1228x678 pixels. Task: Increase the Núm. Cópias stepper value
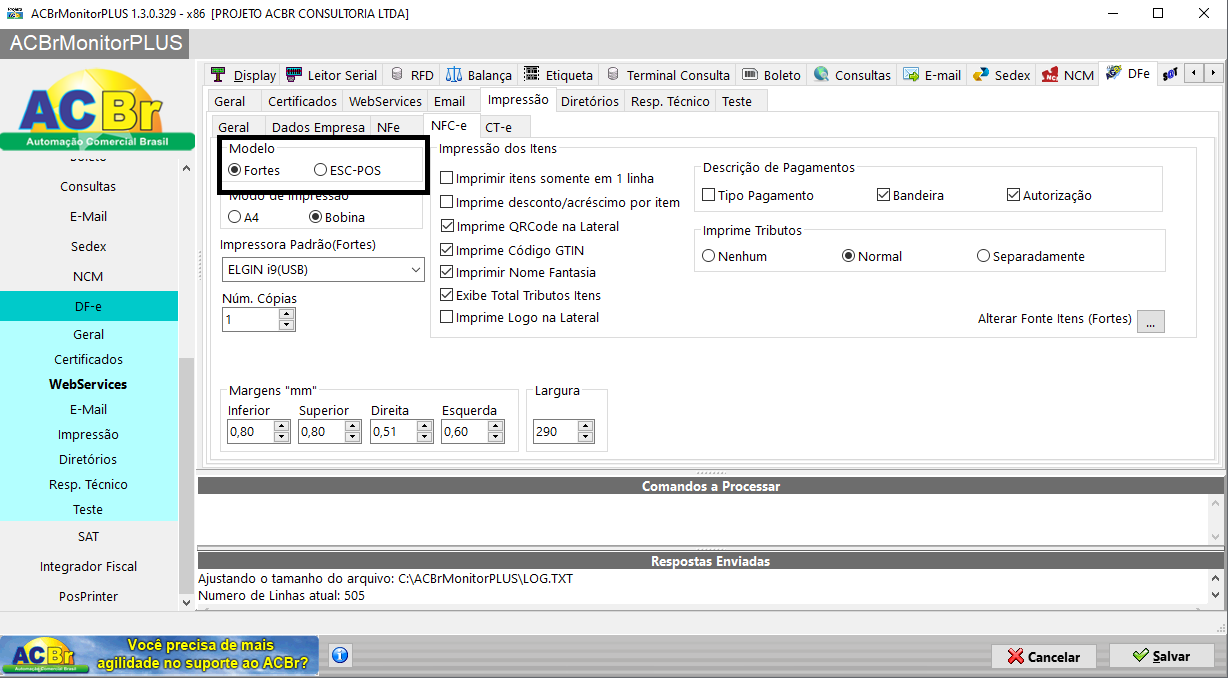coord(287,314)
